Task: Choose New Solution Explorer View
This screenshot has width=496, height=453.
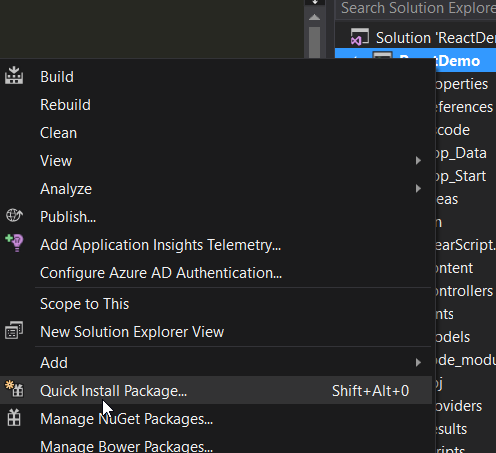Action: coord(216,332)
